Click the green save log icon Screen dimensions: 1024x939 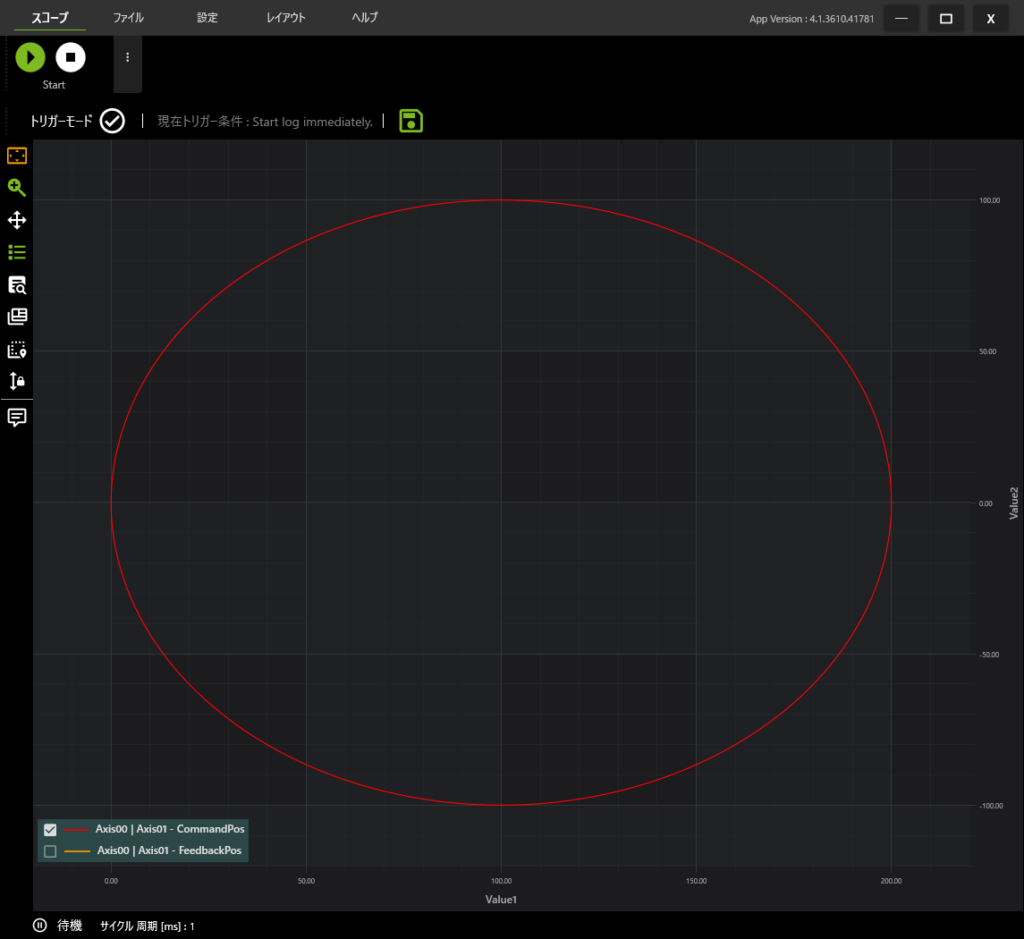coord(411,121)
